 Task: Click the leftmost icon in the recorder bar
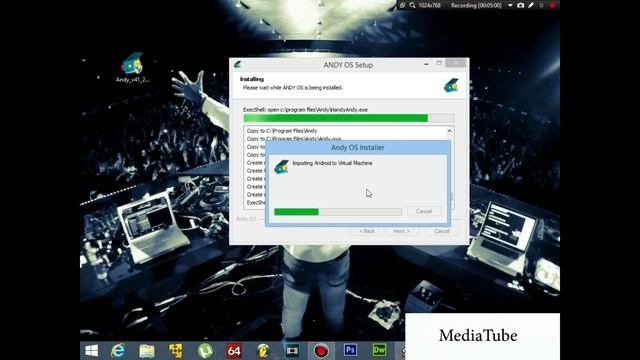[x=402, y=5]
